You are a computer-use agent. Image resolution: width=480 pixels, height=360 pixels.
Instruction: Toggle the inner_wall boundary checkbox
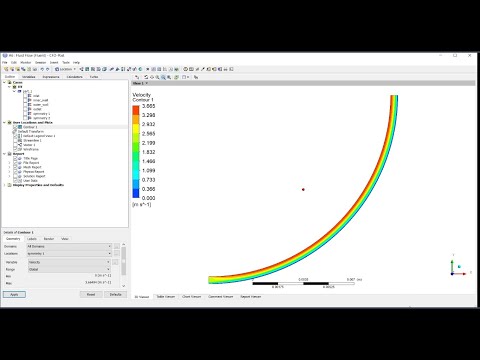point(25,100)
